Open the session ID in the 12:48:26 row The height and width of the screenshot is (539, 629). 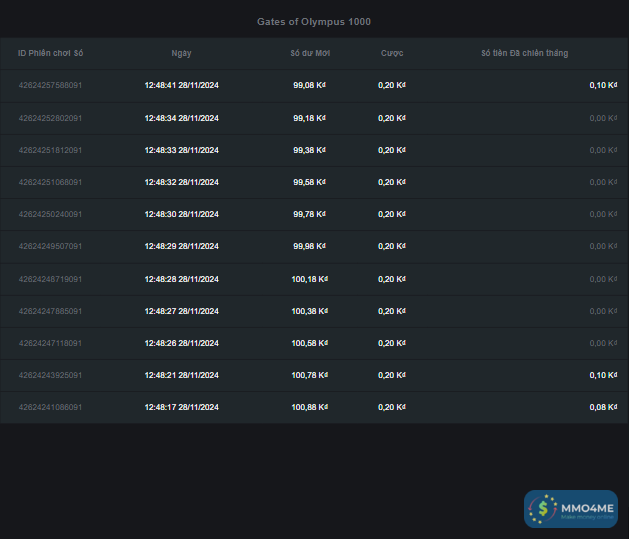[50, 343]
